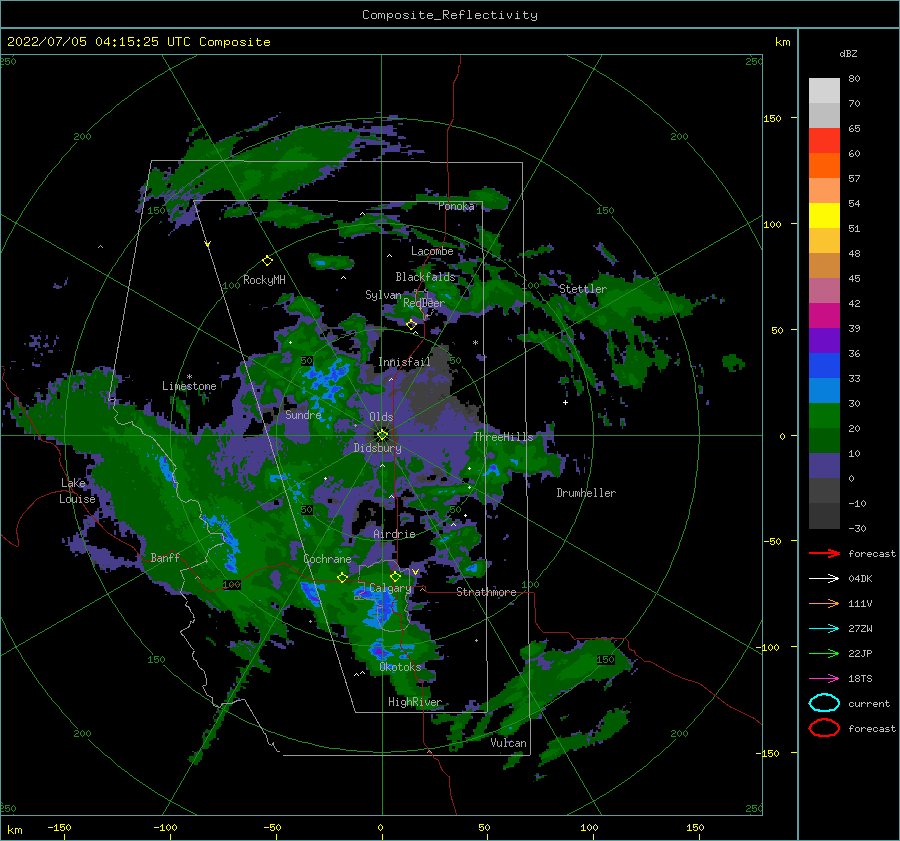900x841 pixels.
Task: Click the green 22JP arrow legend icon
Action: 824,653
